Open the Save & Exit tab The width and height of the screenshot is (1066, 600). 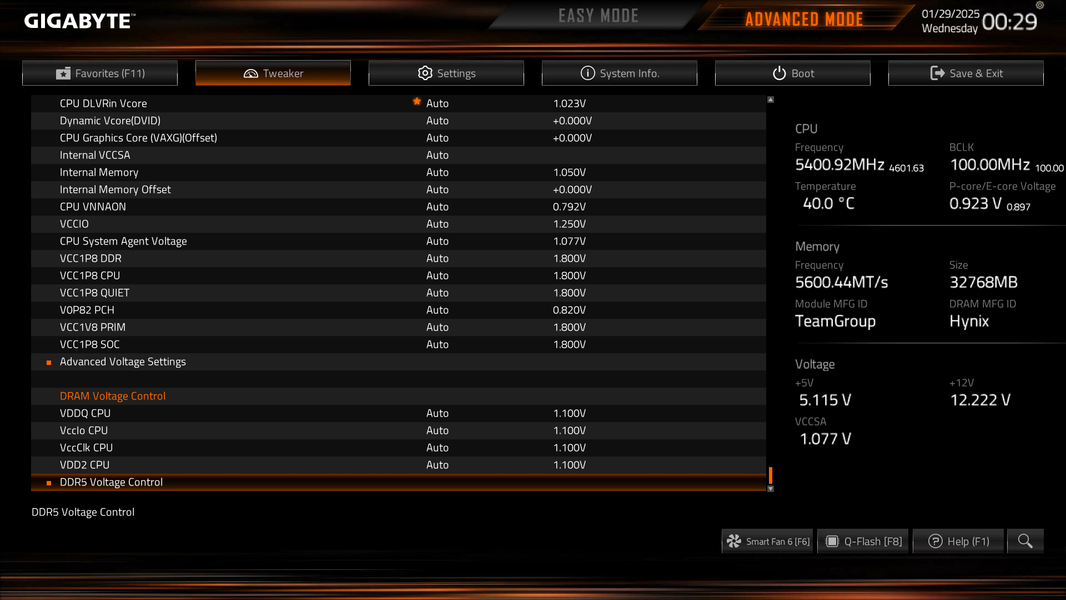click(965, 73)
